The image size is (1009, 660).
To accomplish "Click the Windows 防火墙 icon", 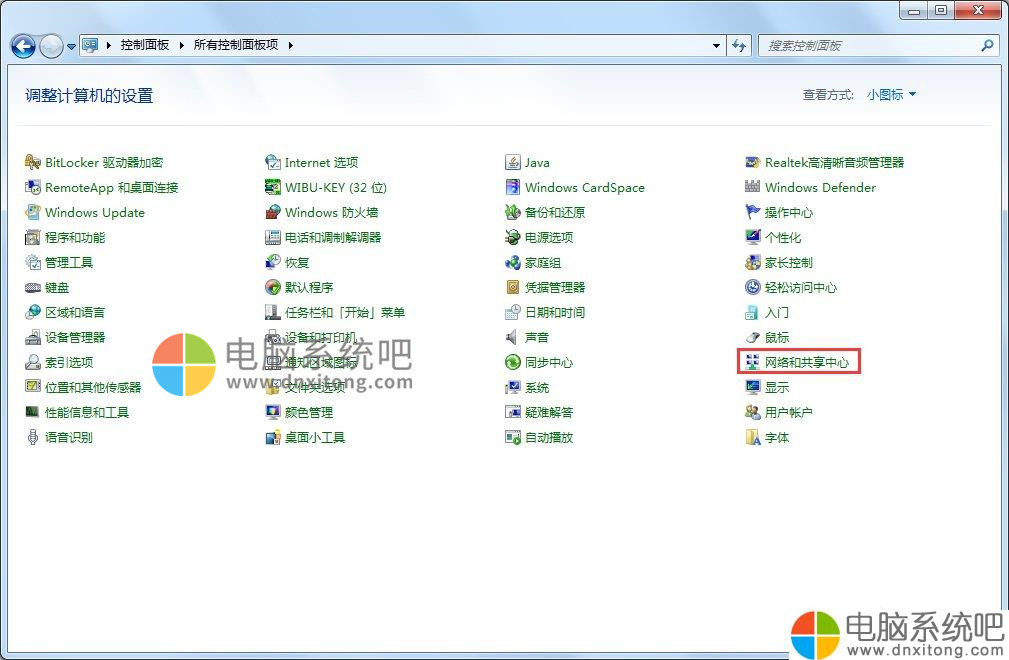I will [x=273, y=212].
